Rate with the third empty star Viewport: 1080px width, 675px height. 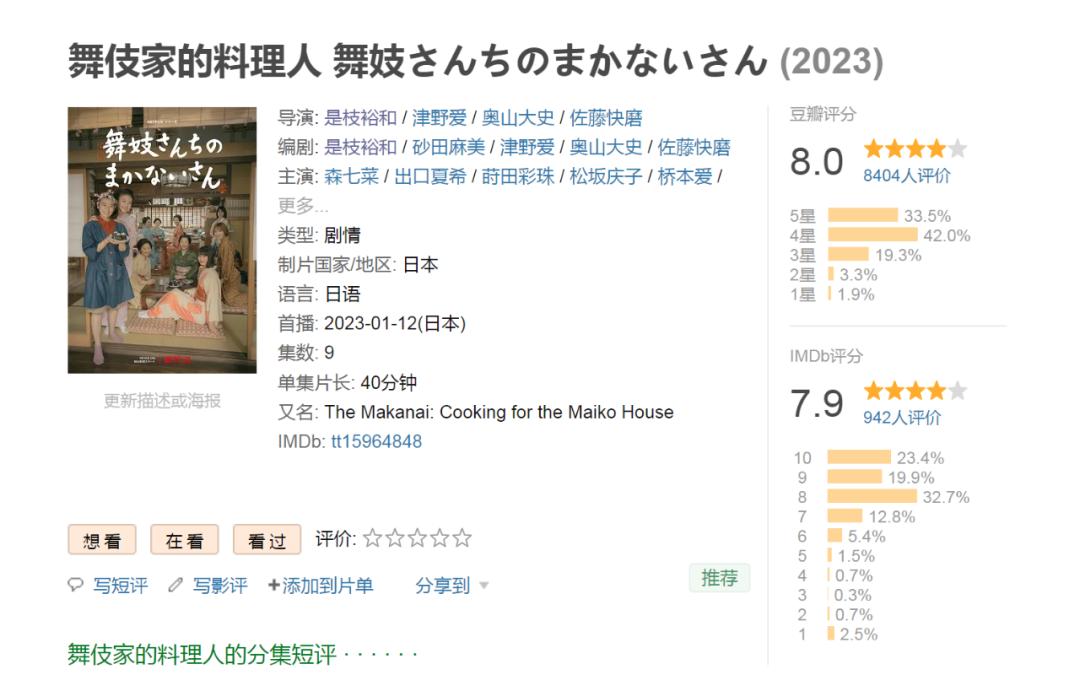(x=417, y=539)
